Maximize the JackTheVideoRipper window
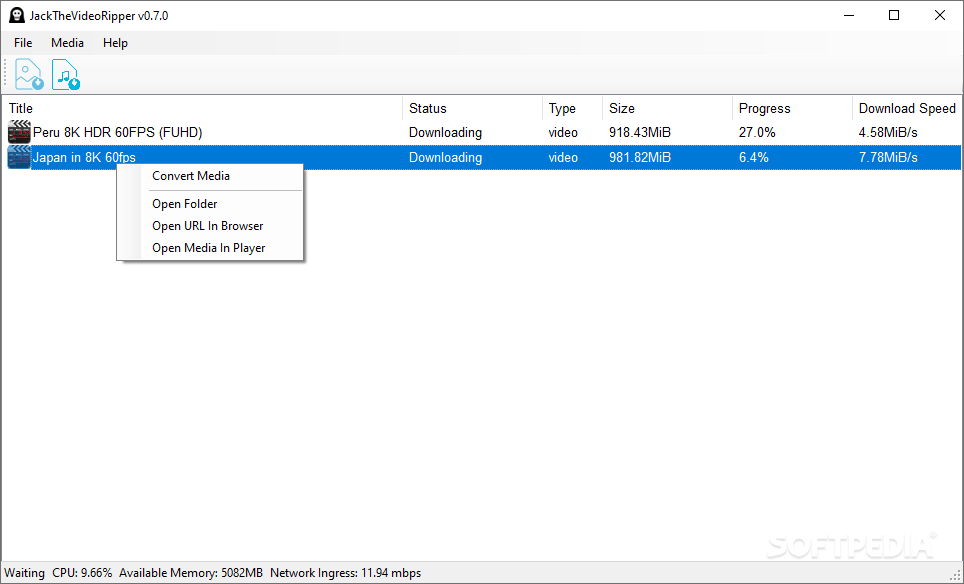The width and height of the screenshot is (964, 584). coord(894,15)
